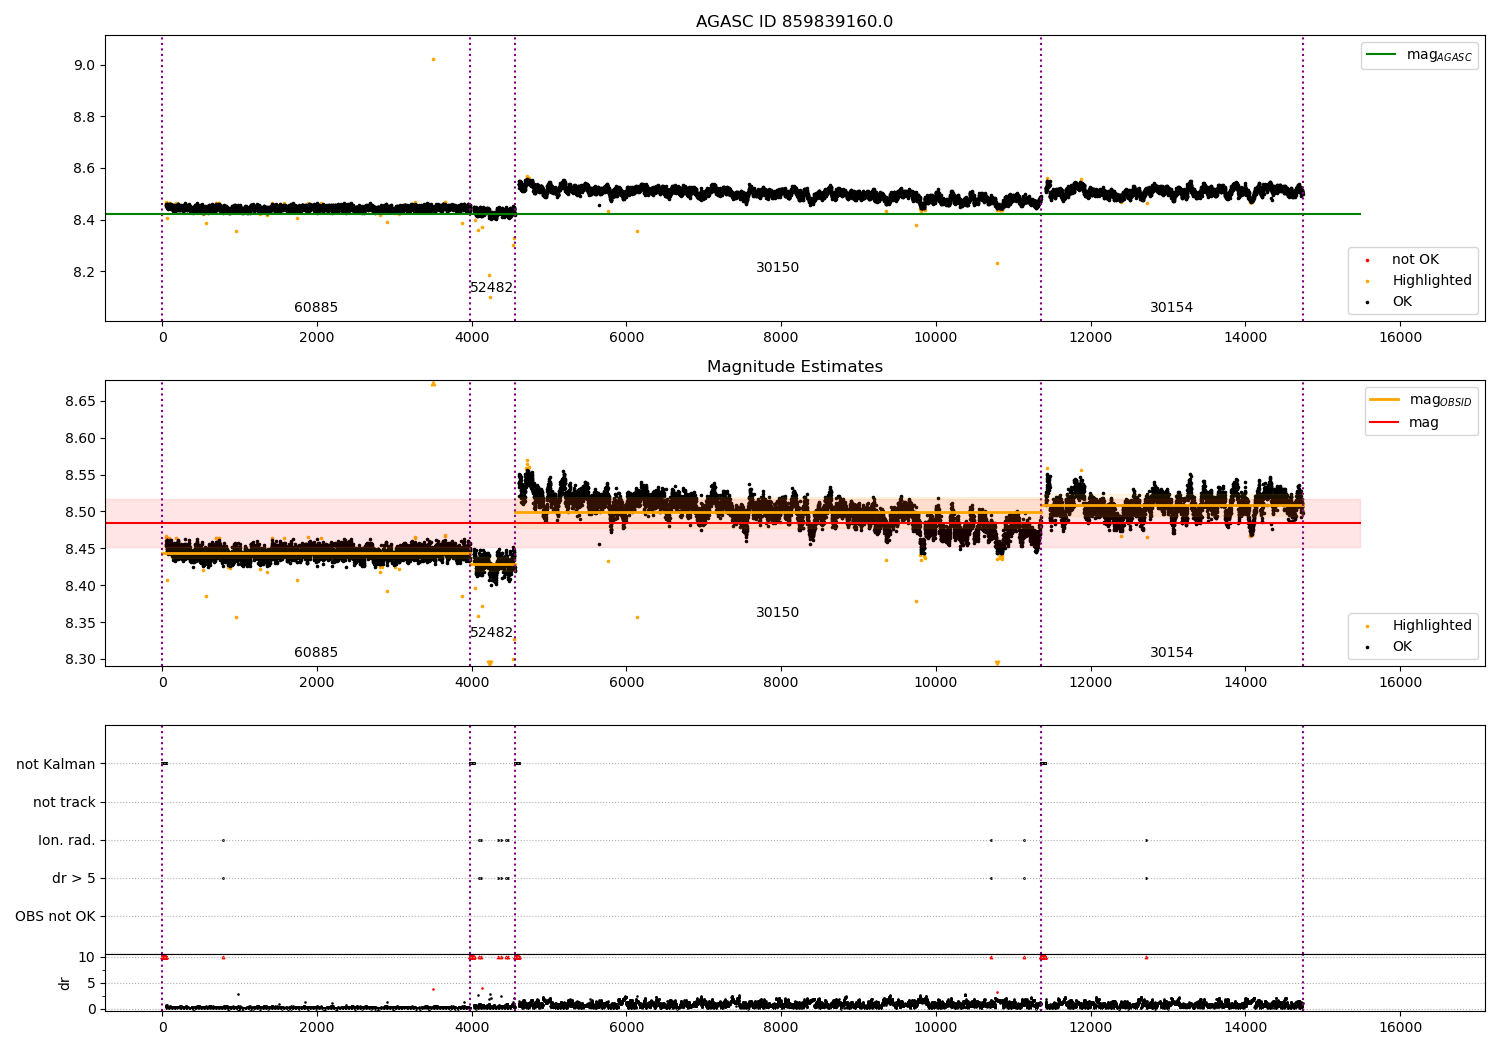The image size is (1500, 1050).
Task: Click obsid label 60885 in Magnitude Estimates plot
Action: [x=316, y=653]
